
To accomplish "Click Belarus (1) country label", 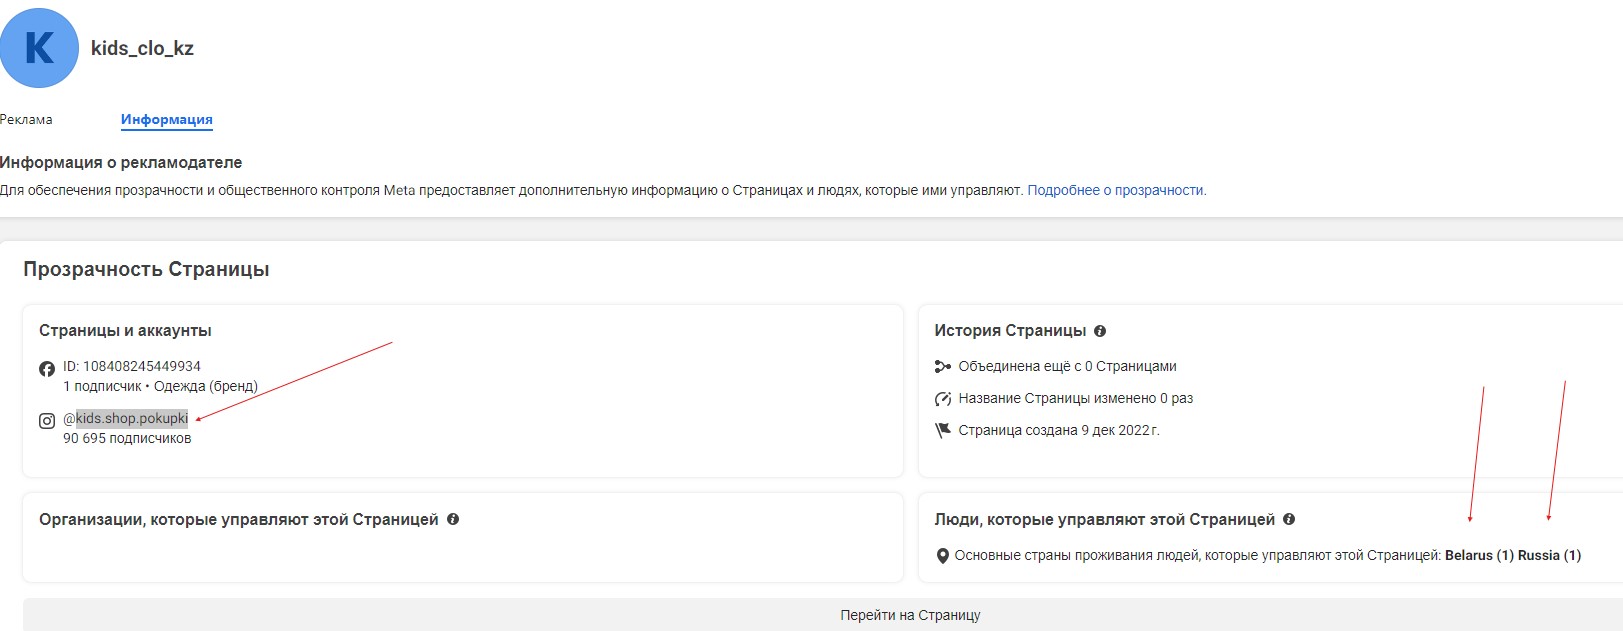I will 1478,556.
